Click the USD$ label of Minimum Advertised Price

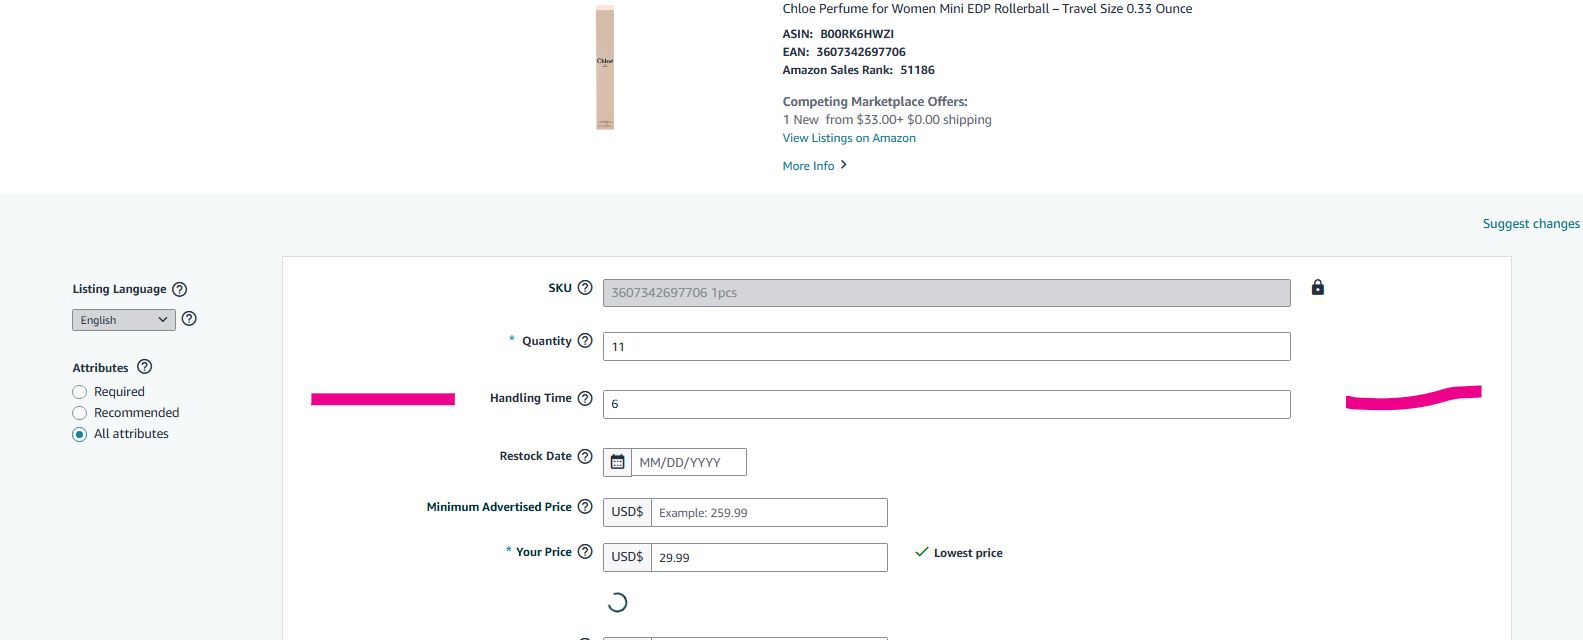[x=628, y=512]
